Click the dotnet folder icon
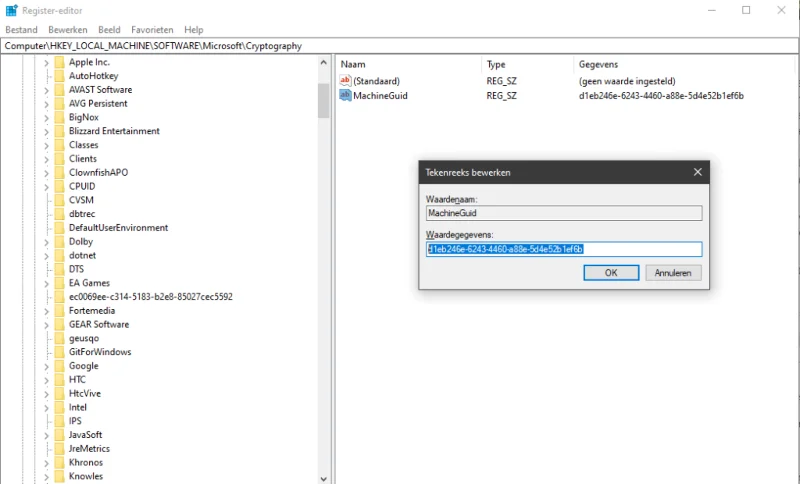800x484 pixels. [x=60, y=256]
